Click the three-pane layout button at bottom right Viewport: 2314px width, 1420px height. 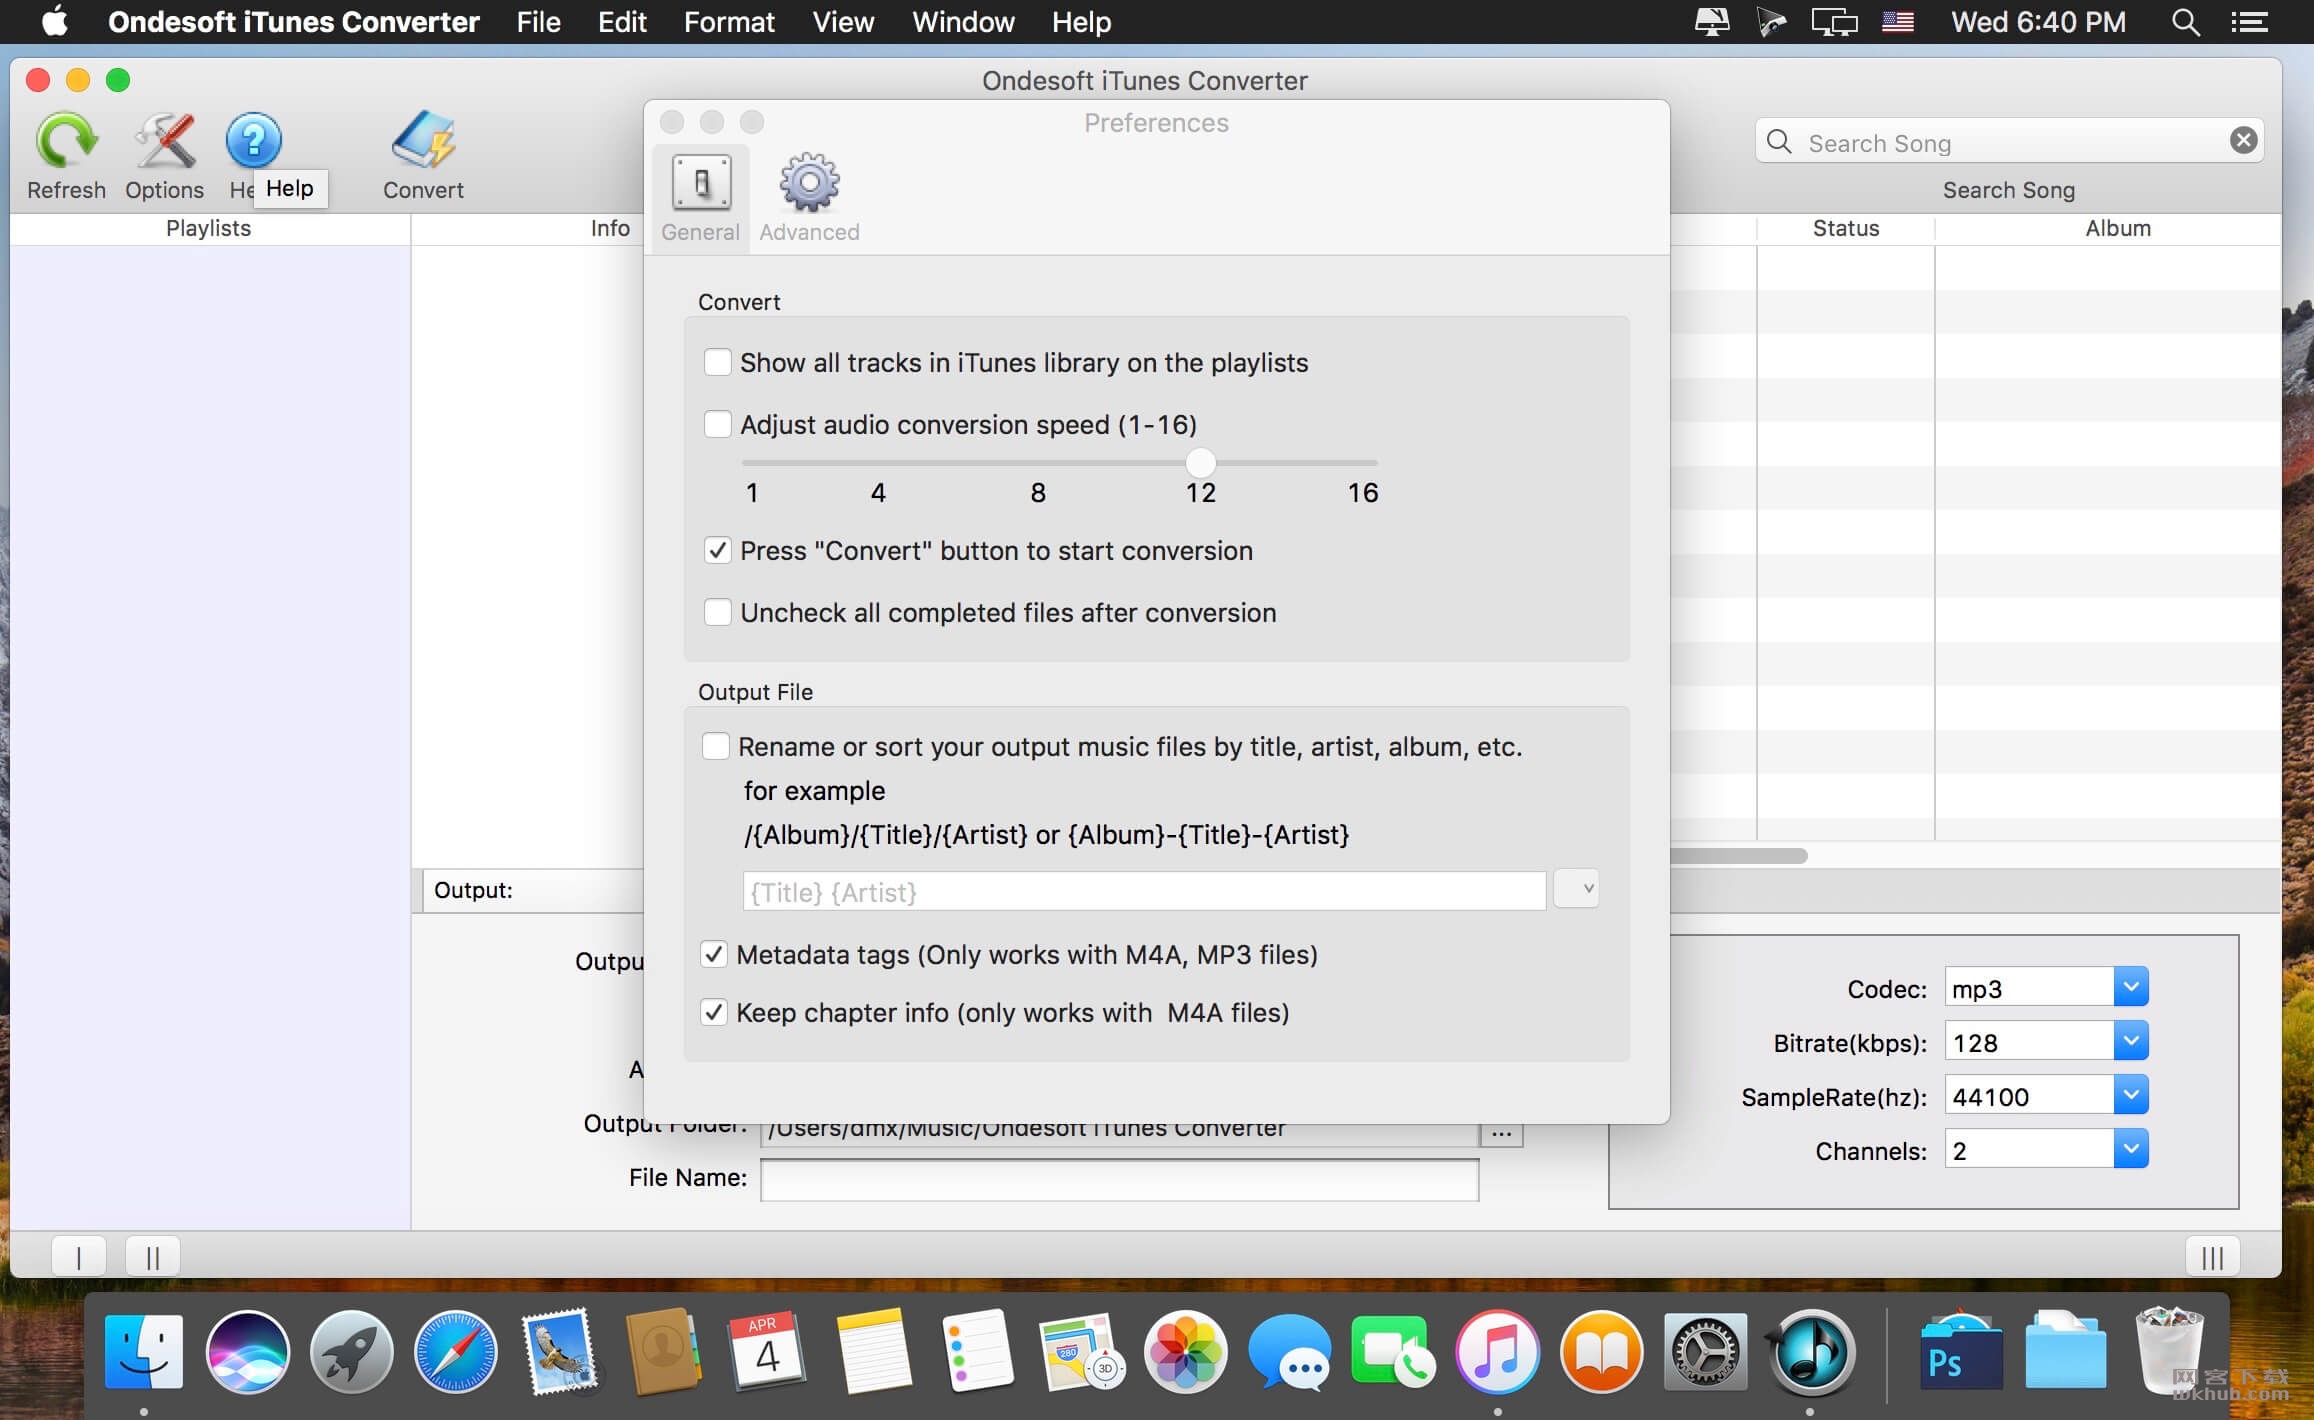[x=2212, y=1256]
